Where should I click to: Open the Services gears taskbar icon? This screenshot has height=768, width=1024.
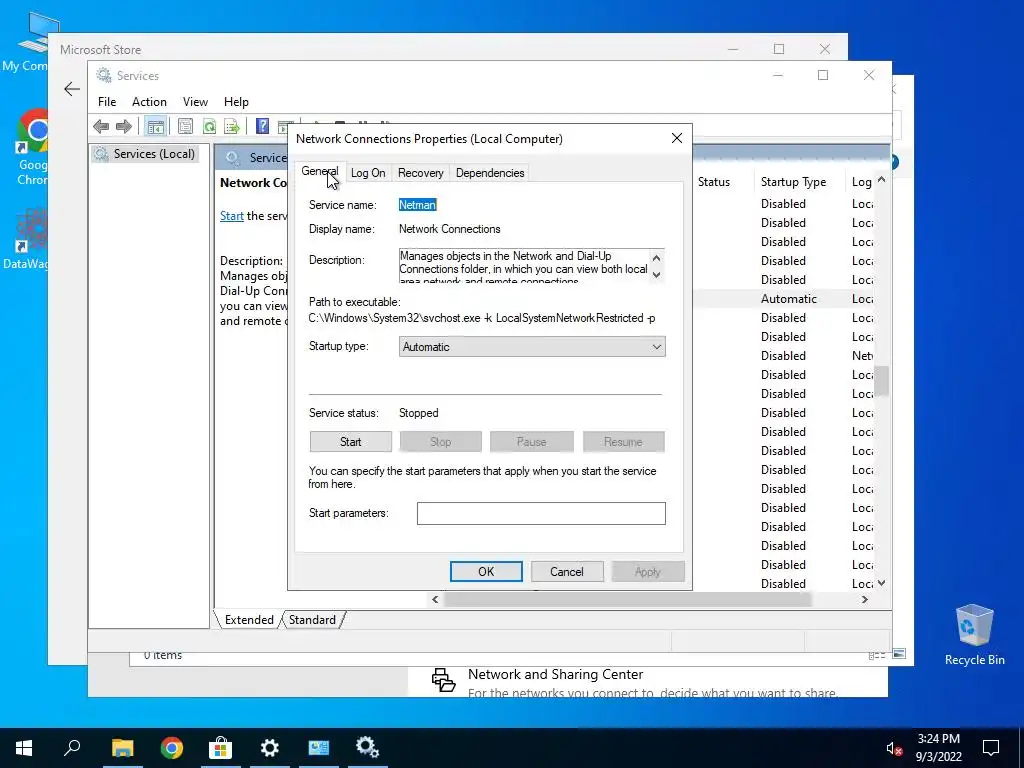pos(368,748)
